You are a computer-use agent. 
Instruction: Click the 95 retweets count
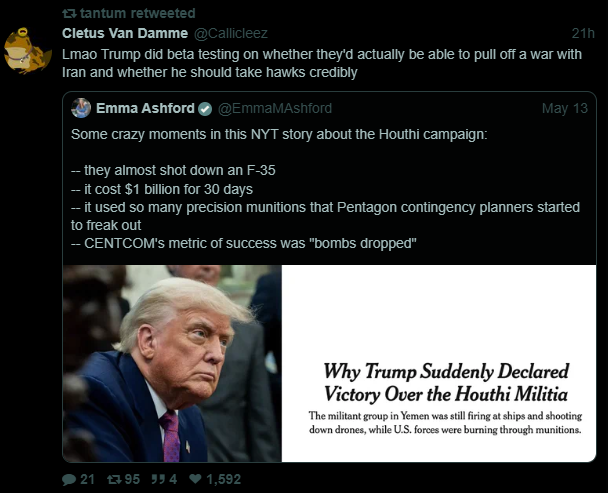point(132,479)
